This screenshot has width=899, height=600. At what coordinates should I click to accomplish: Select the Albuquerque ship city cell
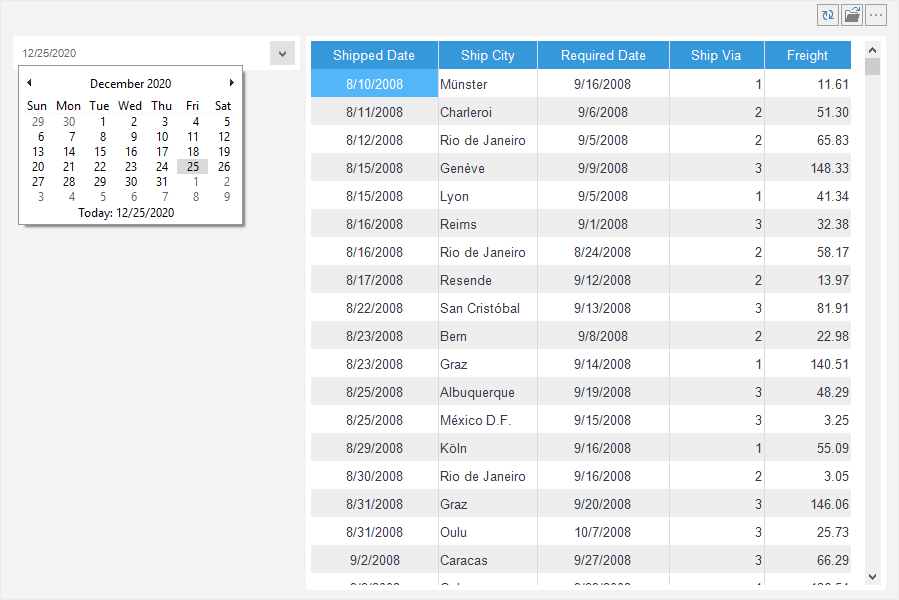(487, 392)
